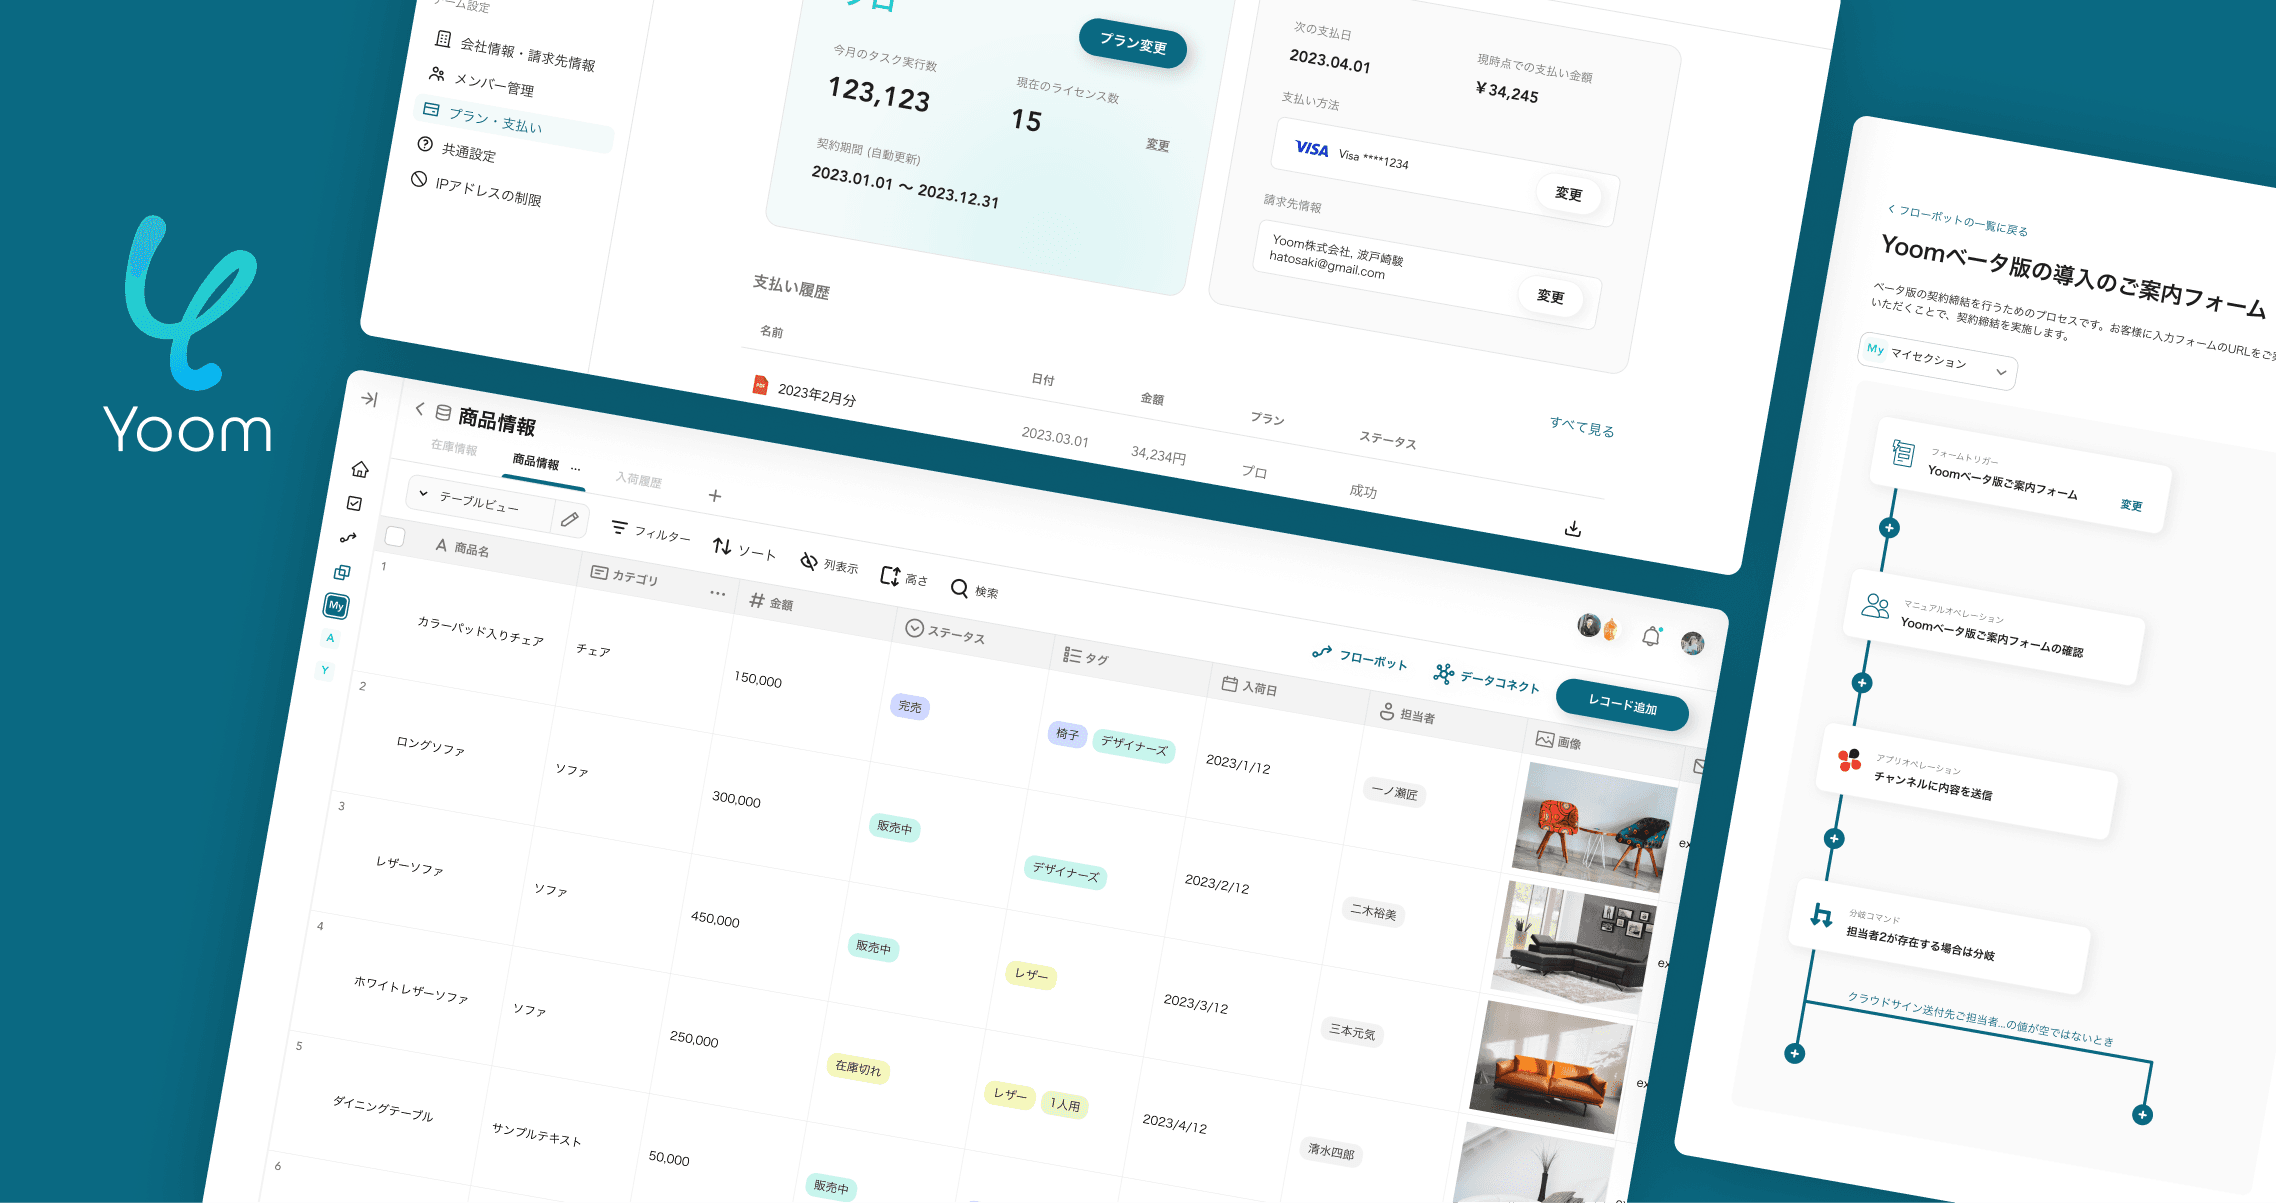
Task: Click the home icon in left sidebar
Action: click(x=360, y=469)
